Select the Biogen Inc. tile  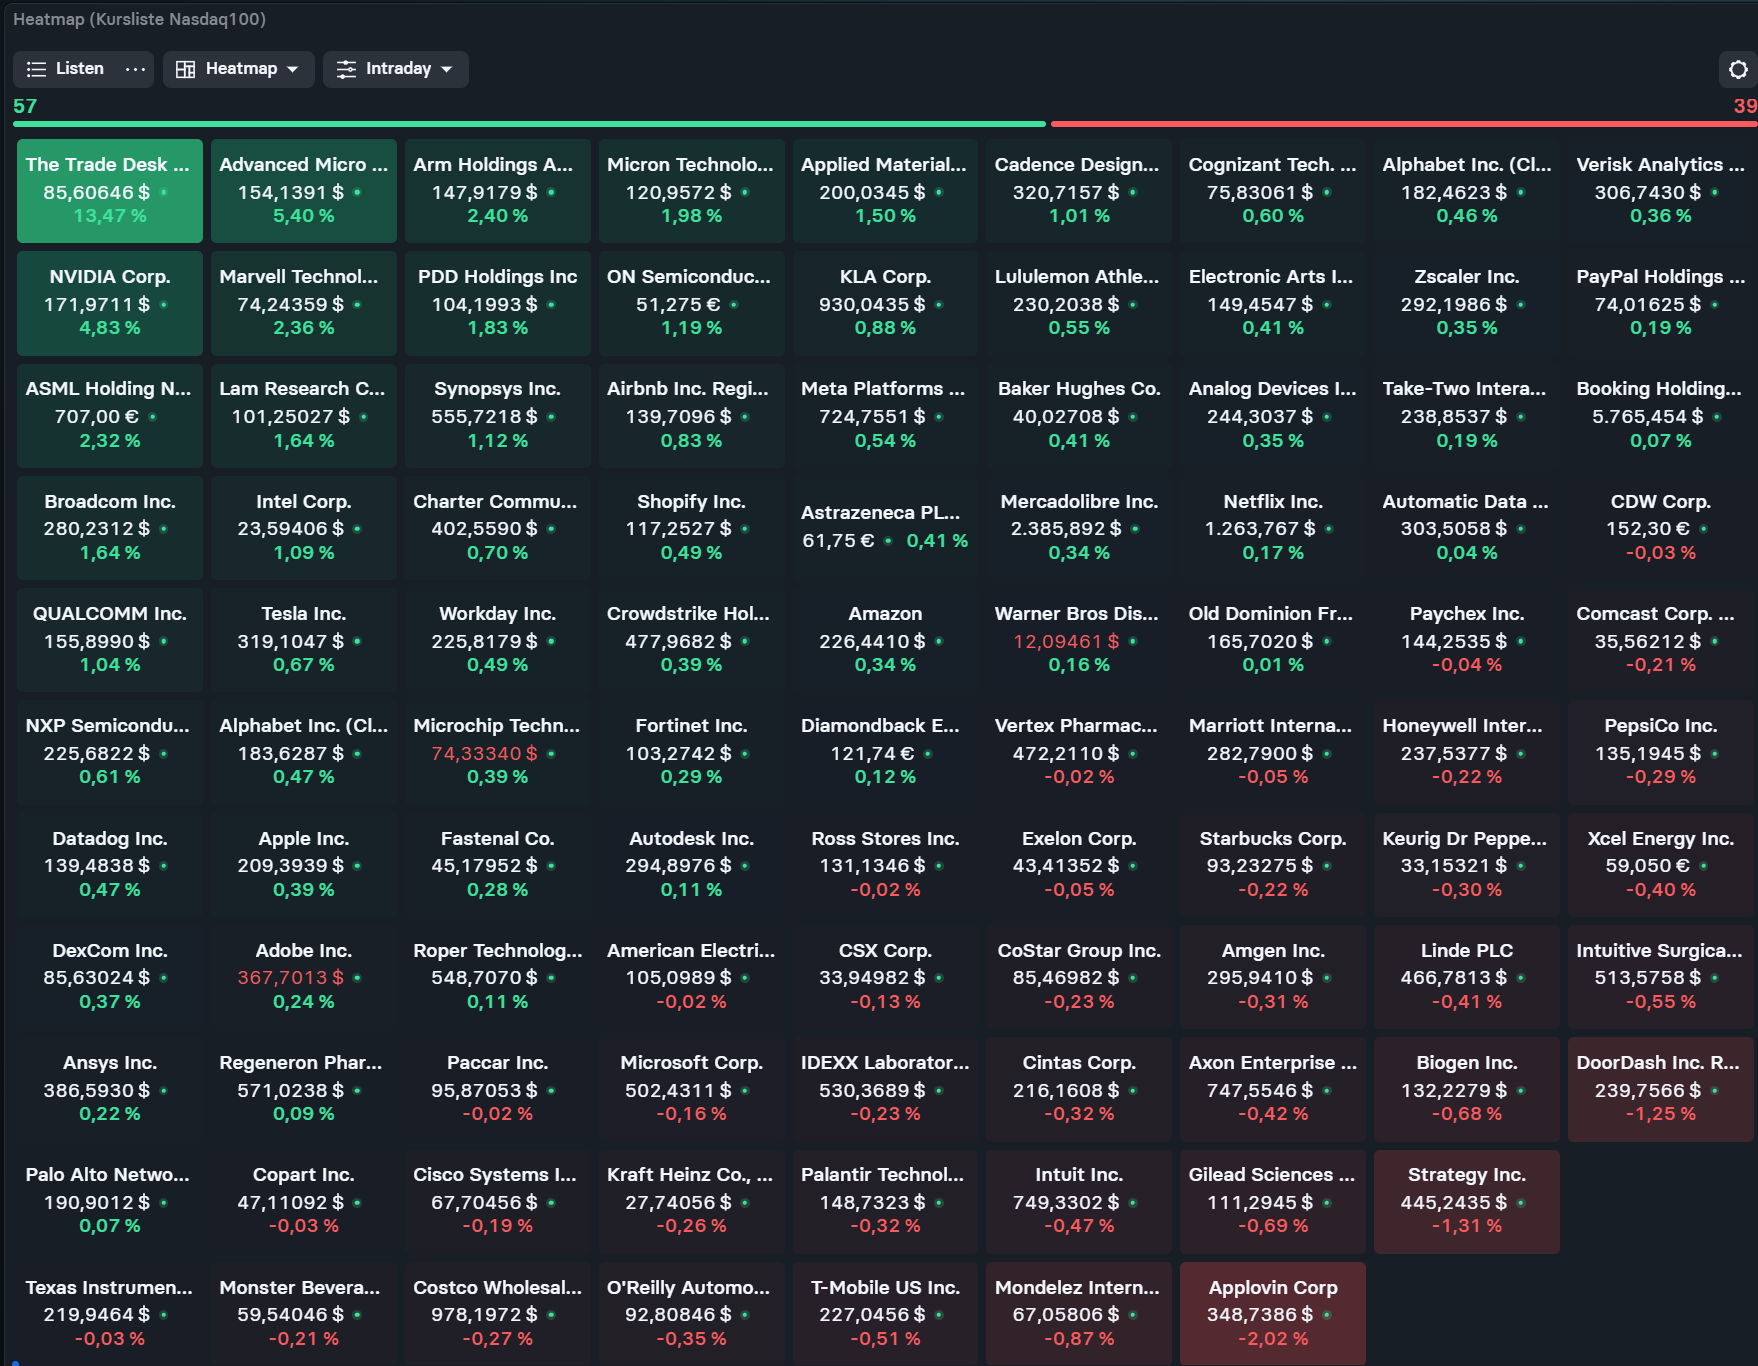[1467, 1089]
